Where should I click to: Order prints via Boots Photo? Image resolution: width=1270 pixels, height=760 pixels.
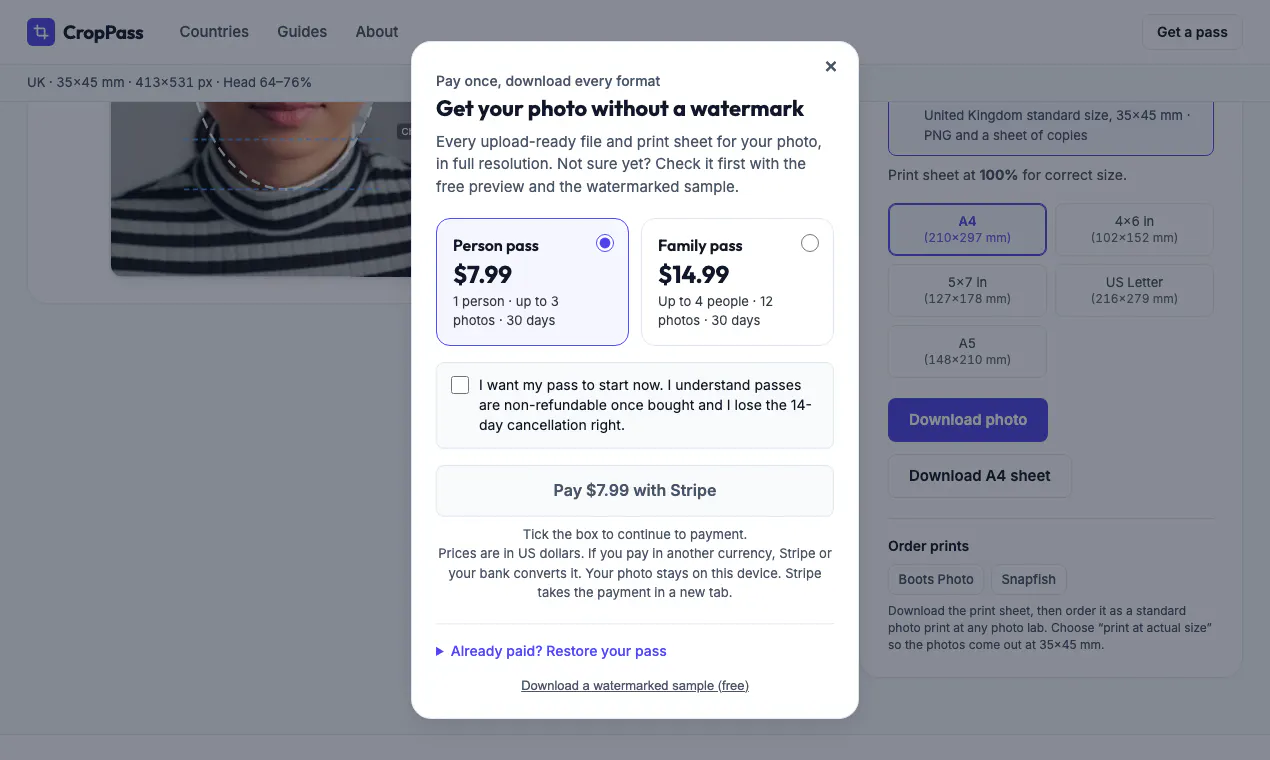pos(936,579)
